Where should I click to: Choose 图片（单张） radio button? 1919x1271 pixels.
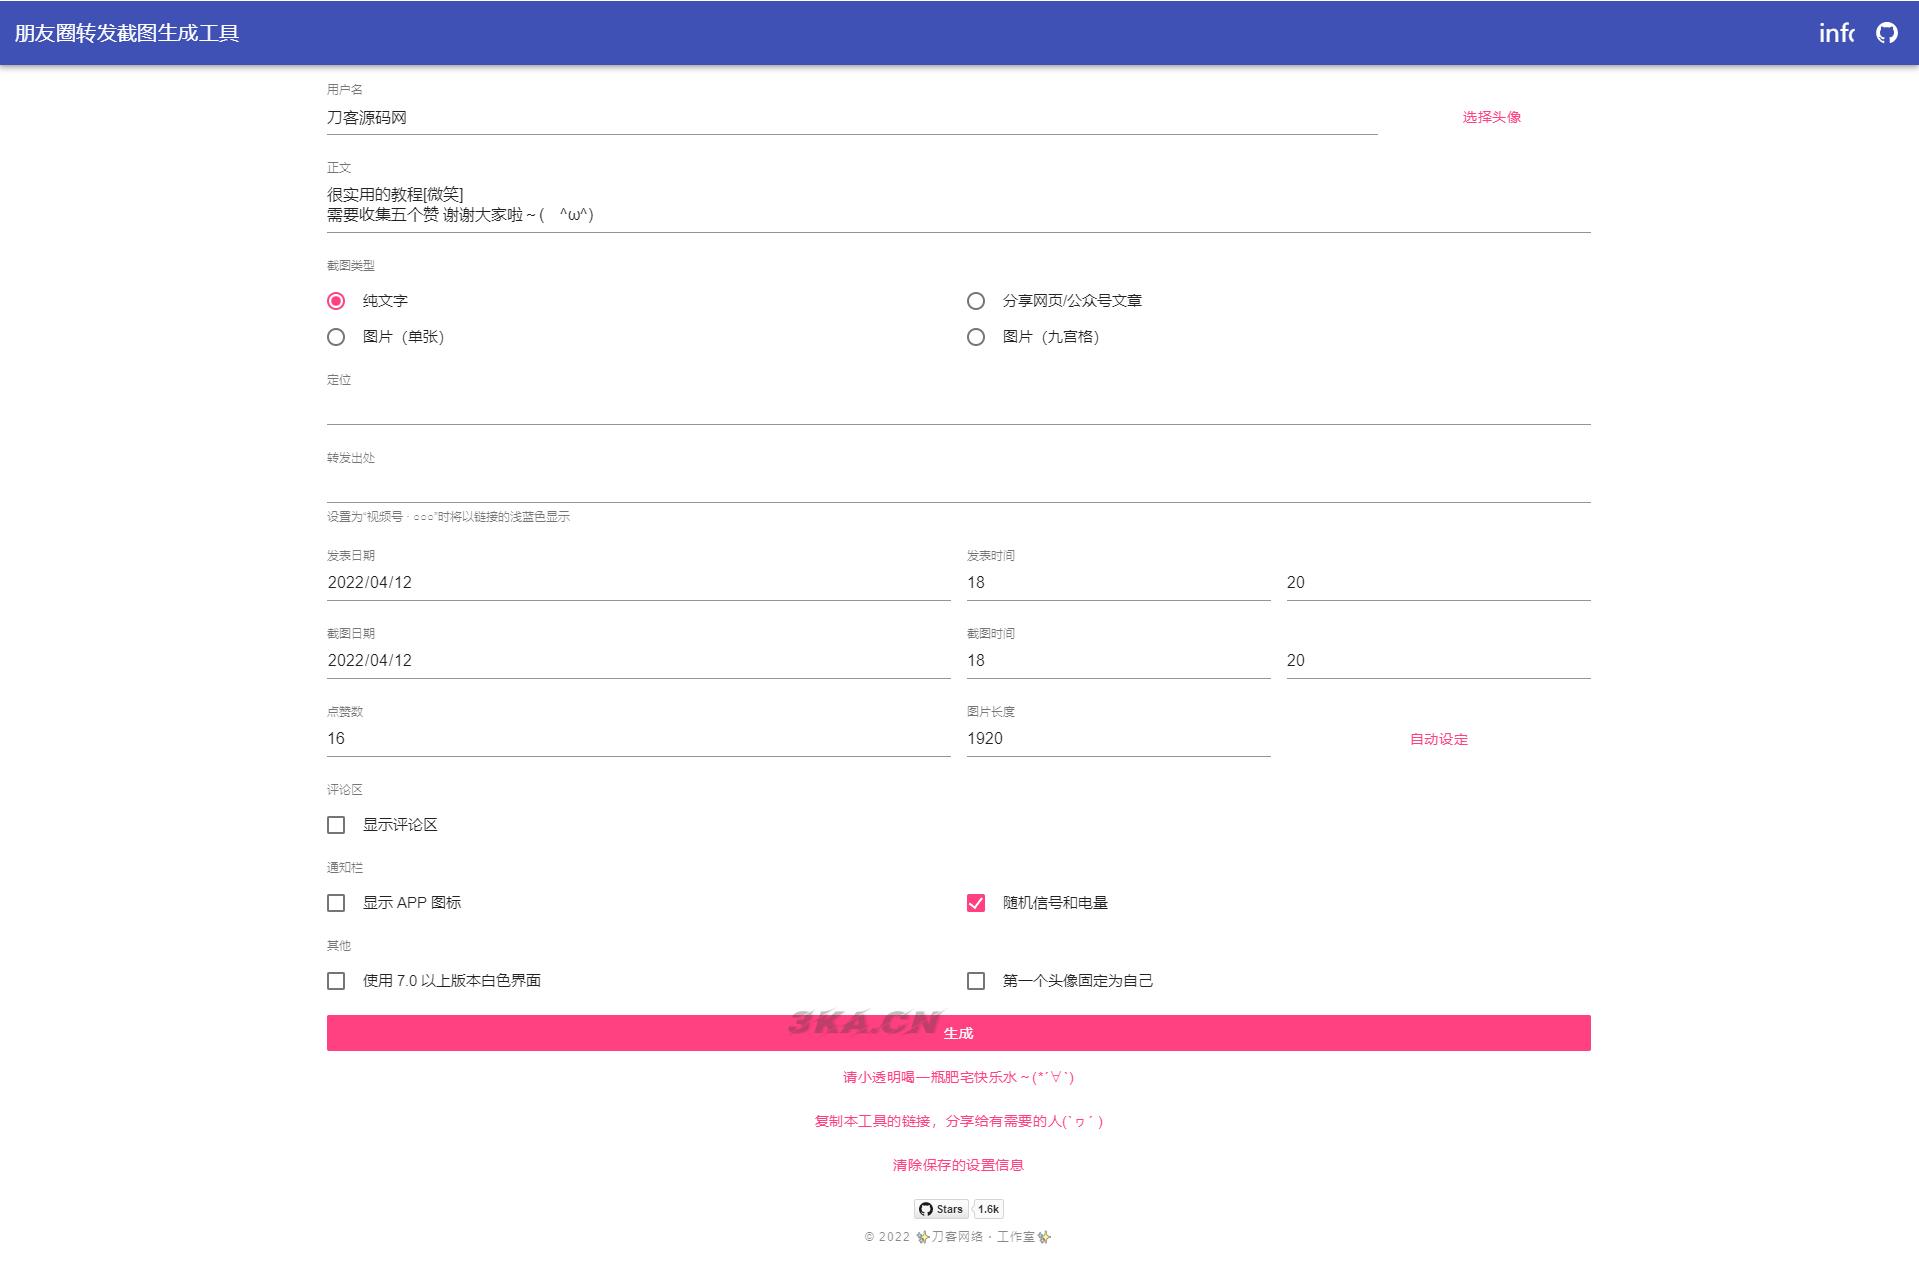(336, 337)
